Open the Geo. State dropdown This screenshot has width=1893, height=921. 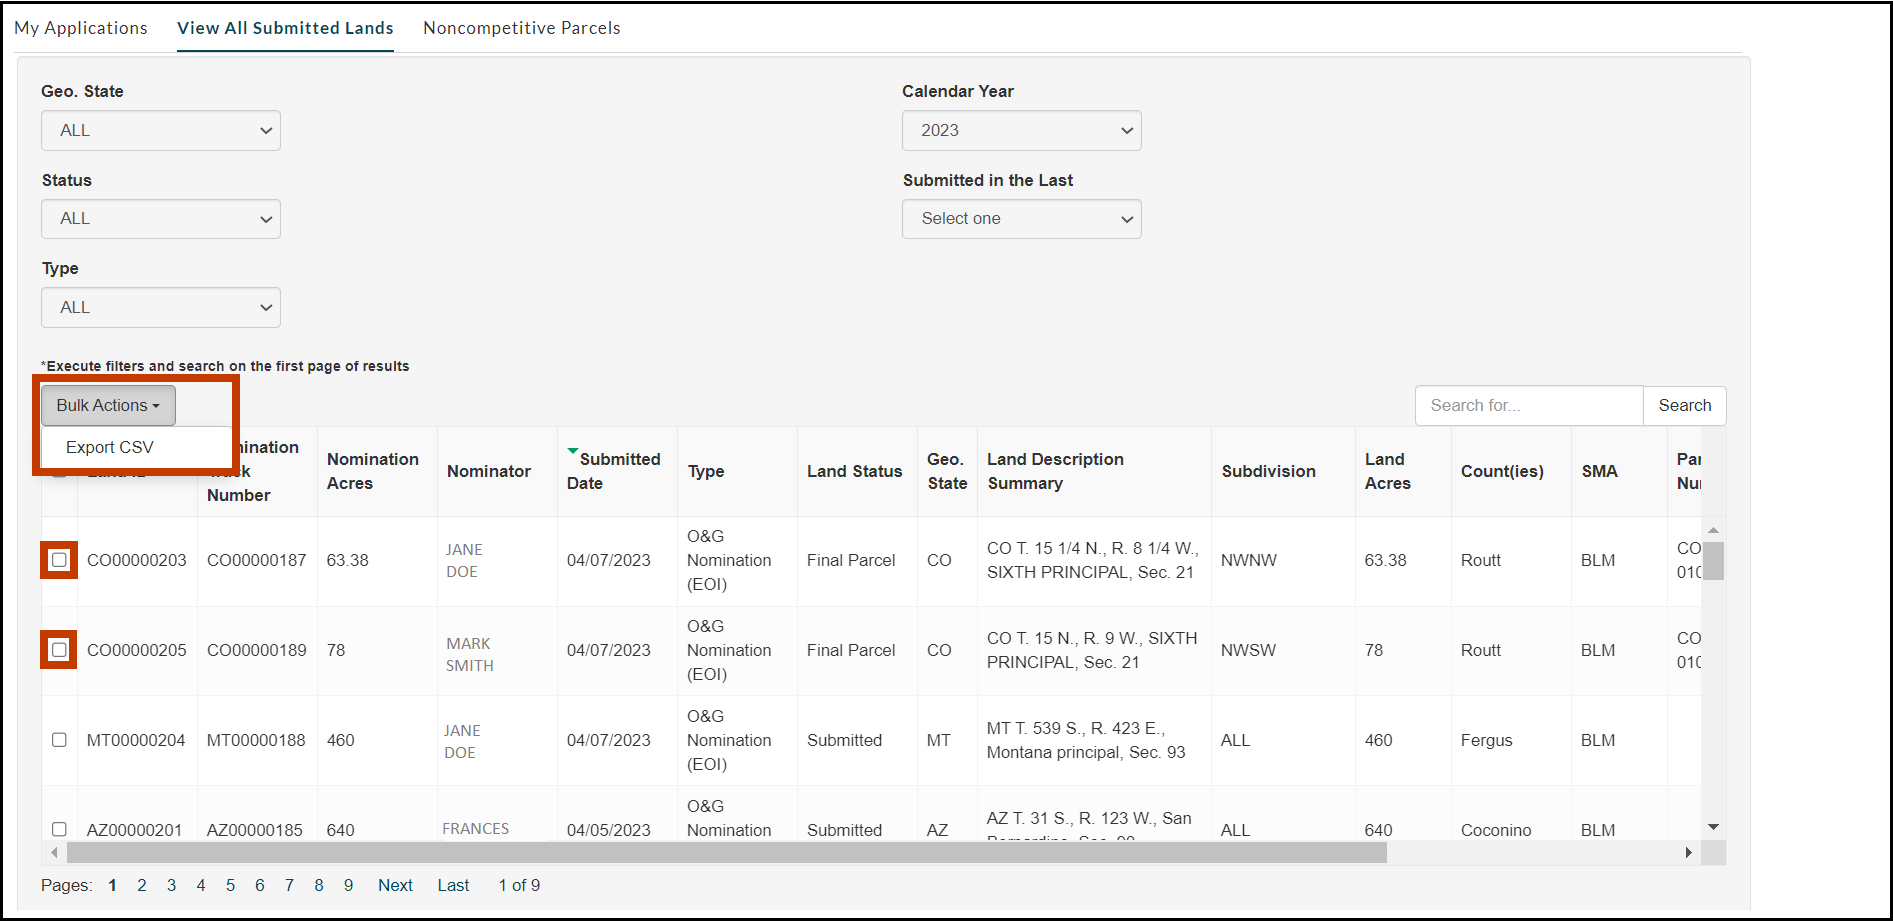pyautogui.click(x=161, y=131)
